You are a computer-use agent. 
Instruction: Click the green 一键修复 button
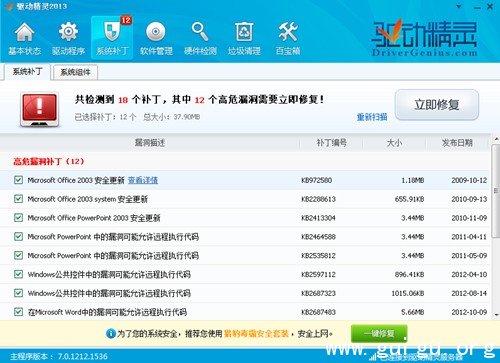pos(379,333)
